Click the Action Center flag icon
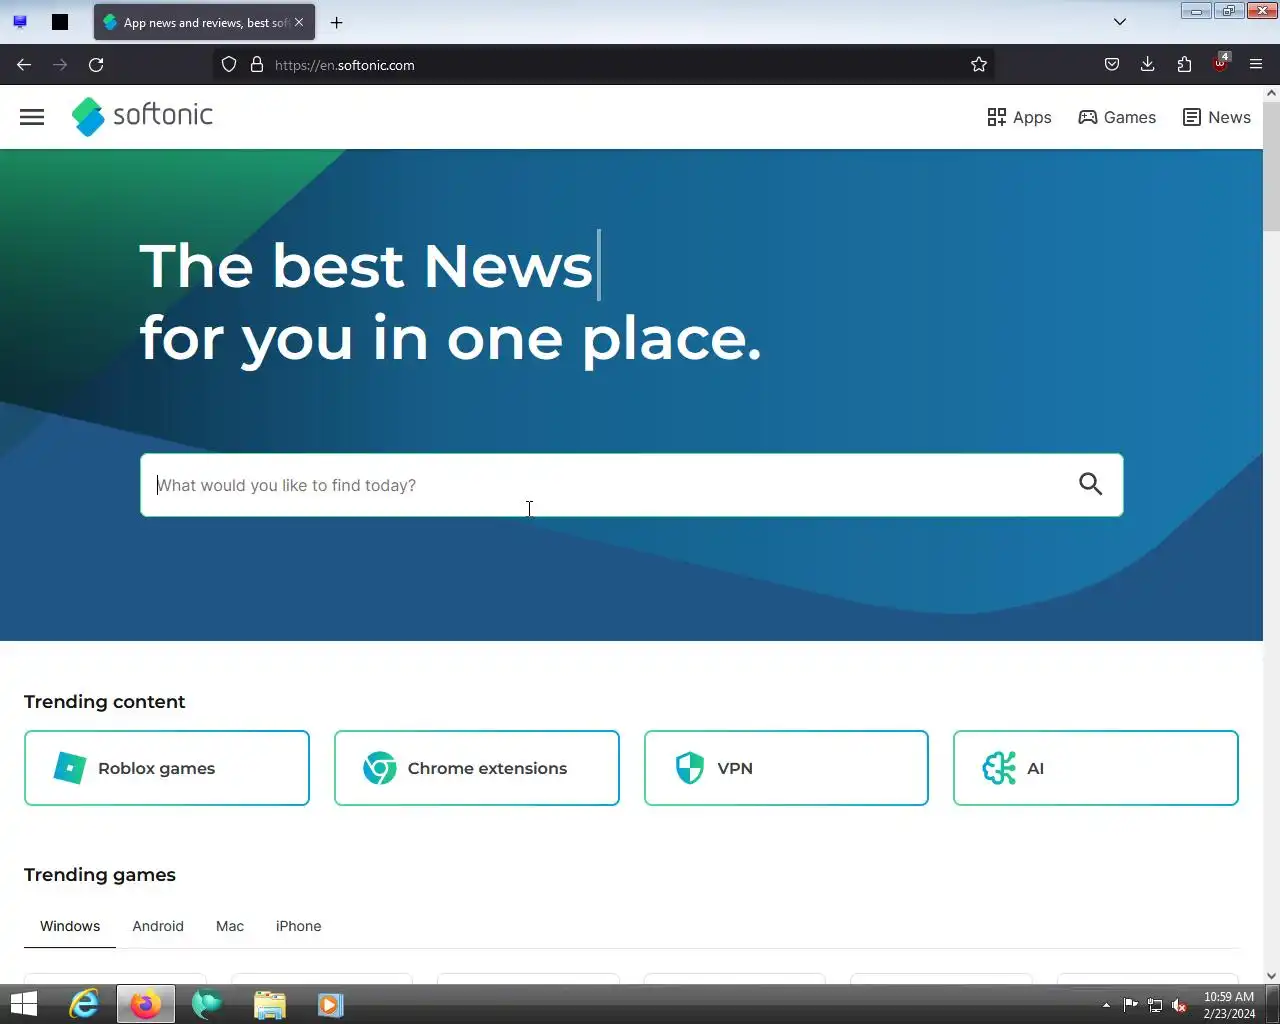This screenshot has width=1280, height=1024. (x=1131, y=1005)
